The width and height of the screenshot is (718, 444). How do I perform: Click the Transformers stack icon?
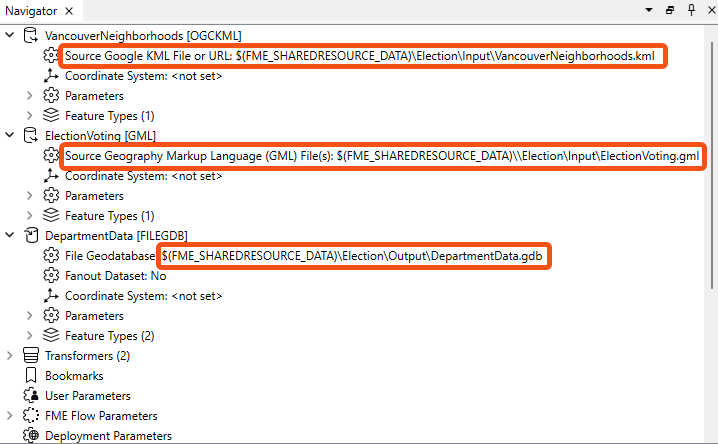coord(31,355)
